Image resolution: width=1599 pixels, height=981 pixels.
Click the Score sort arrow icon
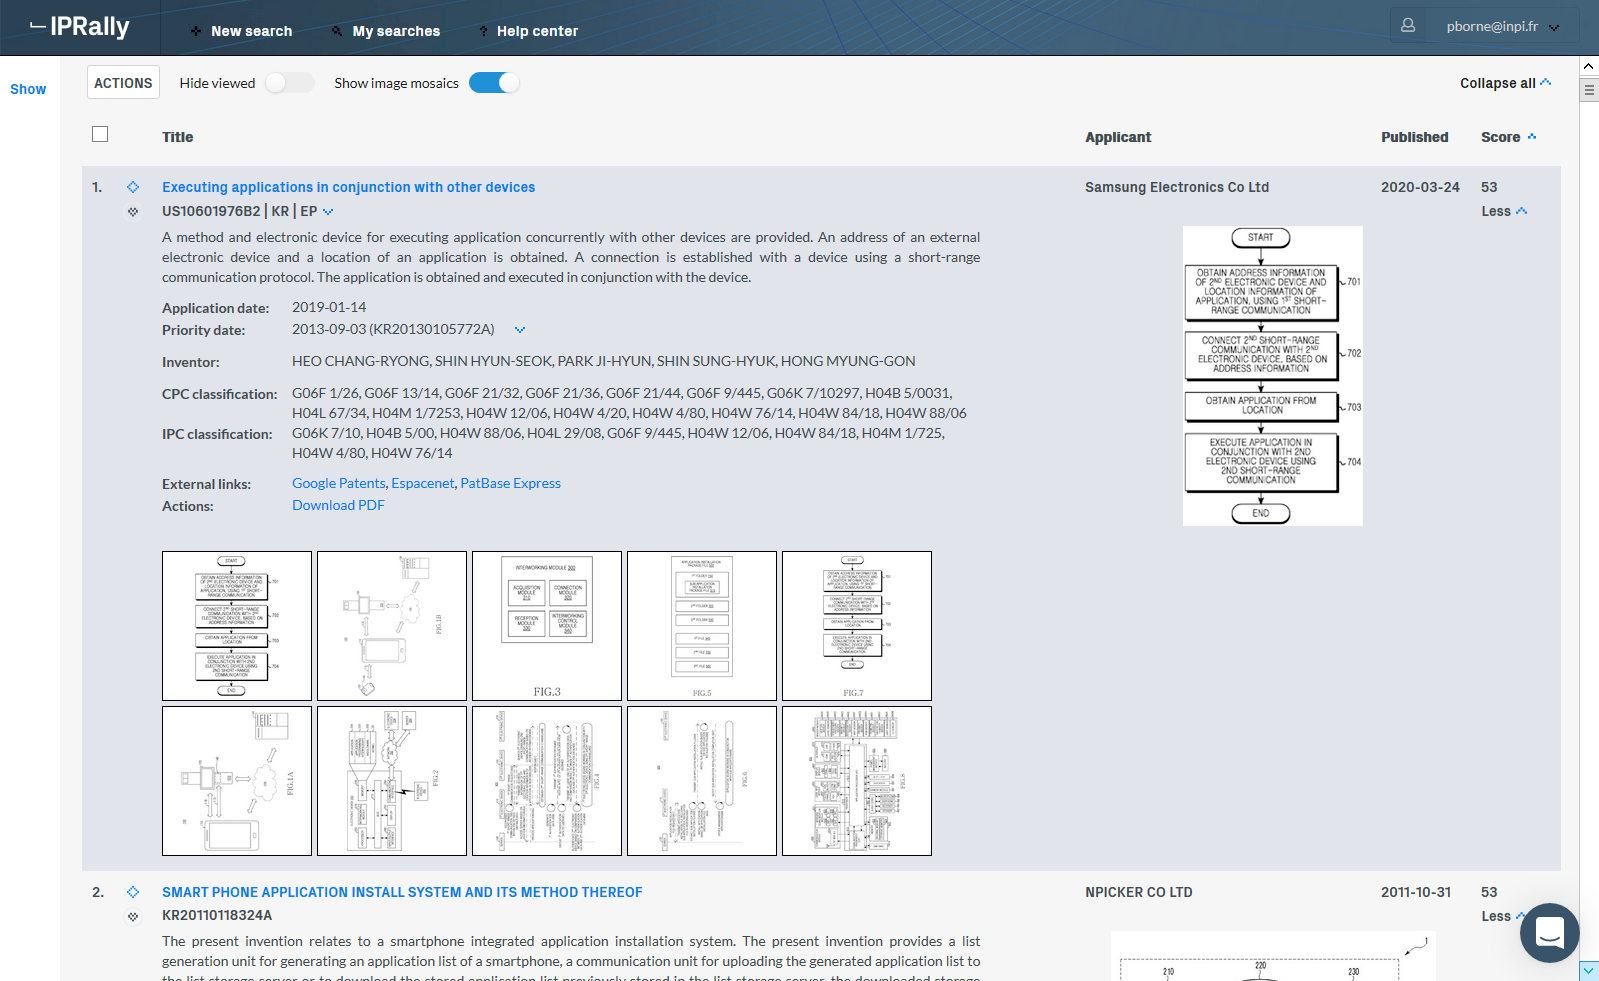click(1532, 137)
